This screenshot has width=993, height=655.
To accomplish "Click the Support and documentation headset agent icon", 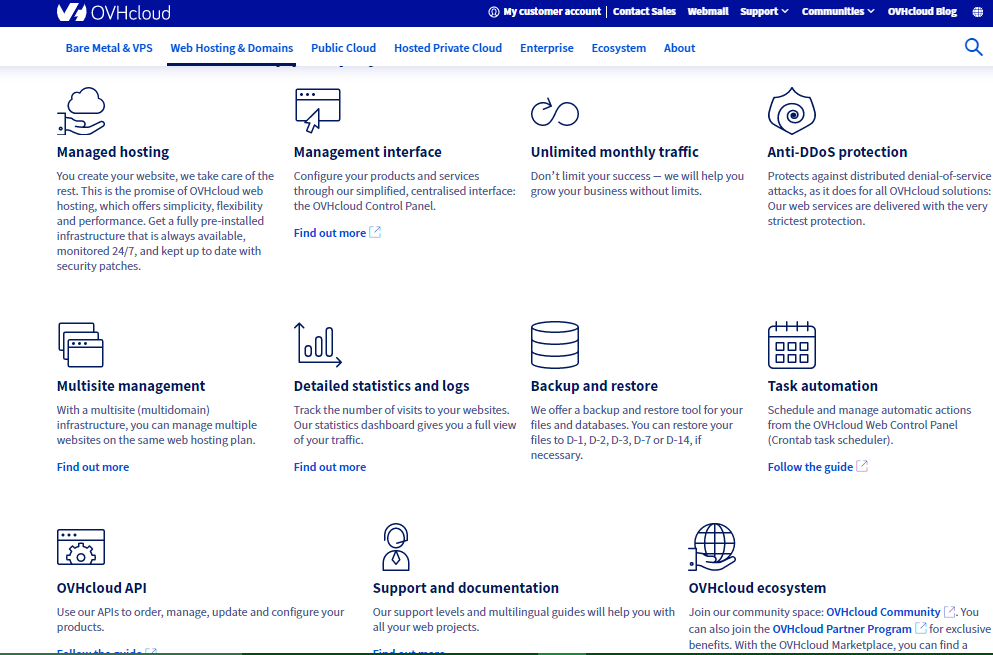I will click(x=396, y=547).
